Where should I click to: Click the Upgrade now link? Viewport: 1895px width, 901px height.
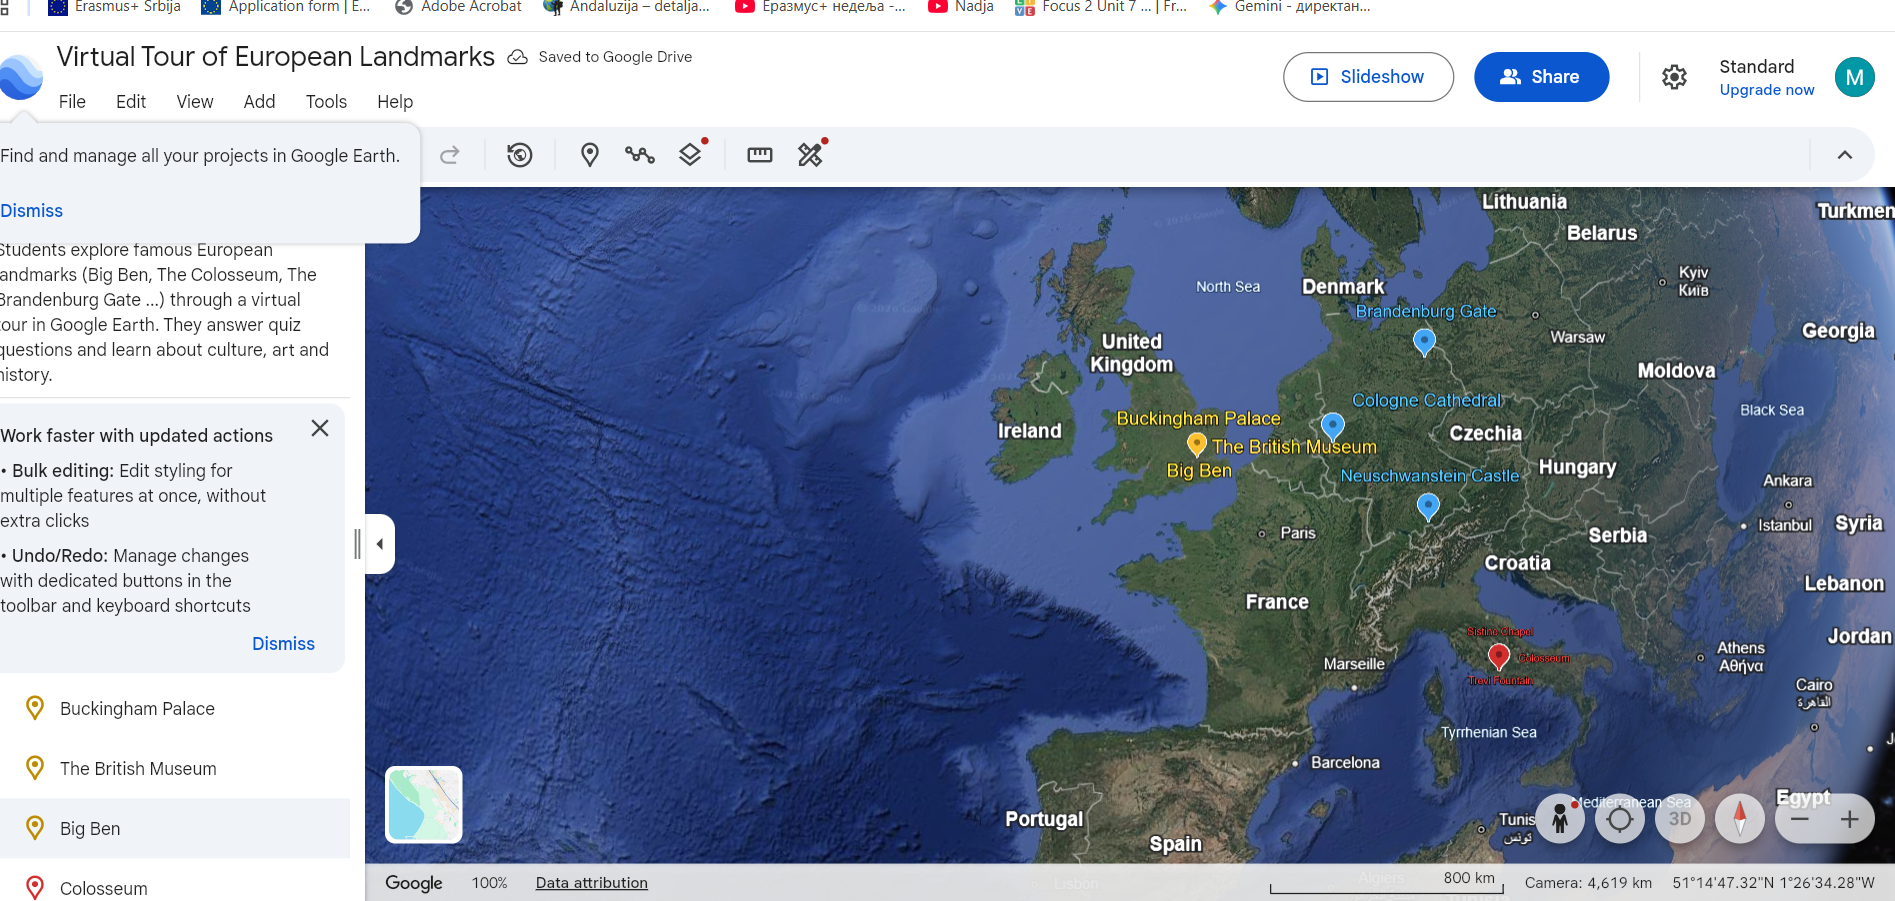[x=1766, y=90]
